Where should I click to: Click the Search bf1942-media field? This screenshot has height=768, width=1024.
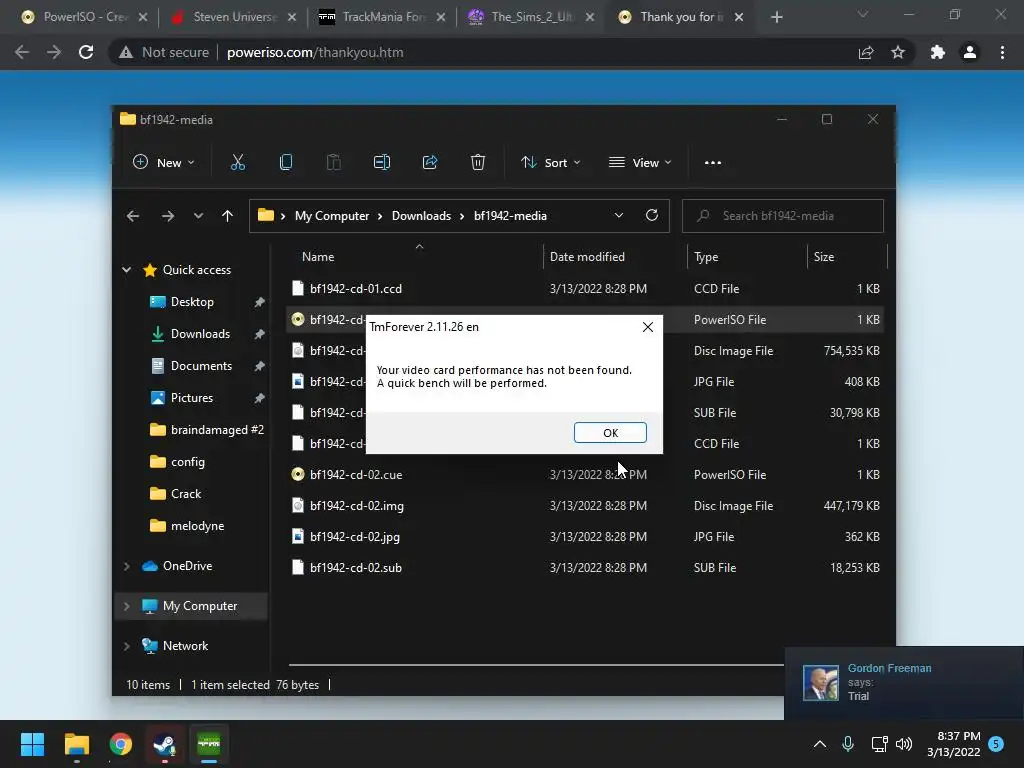[782, 216]
